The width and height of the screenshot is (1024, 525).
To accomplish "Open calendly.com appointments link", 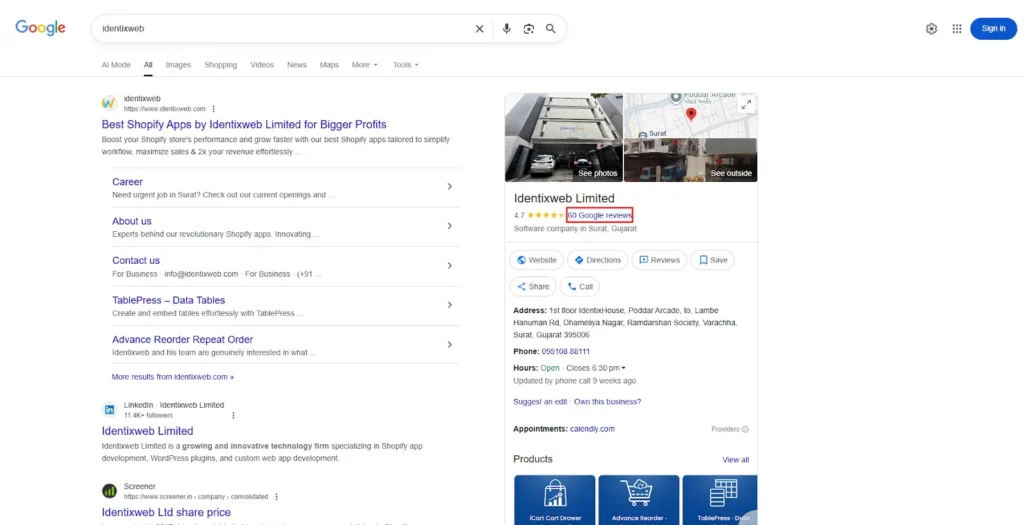I will point(592,429).
